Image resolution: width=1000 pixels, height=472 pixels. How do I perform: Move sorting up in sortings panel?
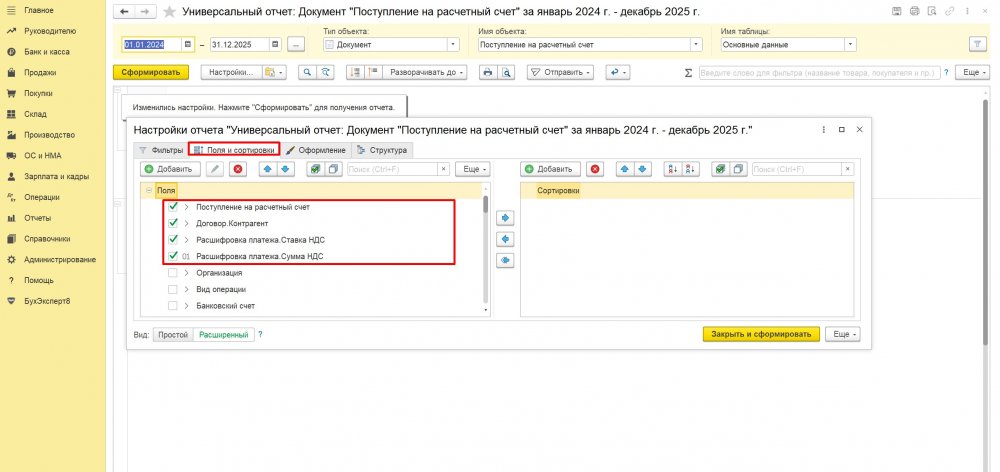click(624, 169)
